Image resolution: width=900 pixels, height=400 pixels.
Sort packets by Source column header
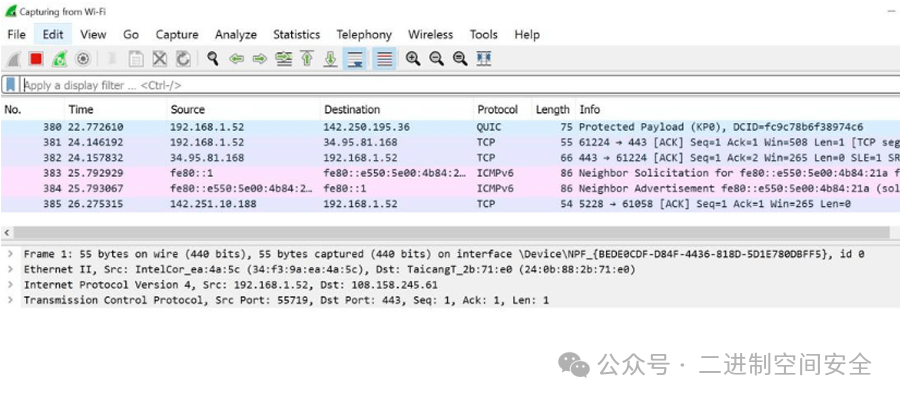point(187,109)
